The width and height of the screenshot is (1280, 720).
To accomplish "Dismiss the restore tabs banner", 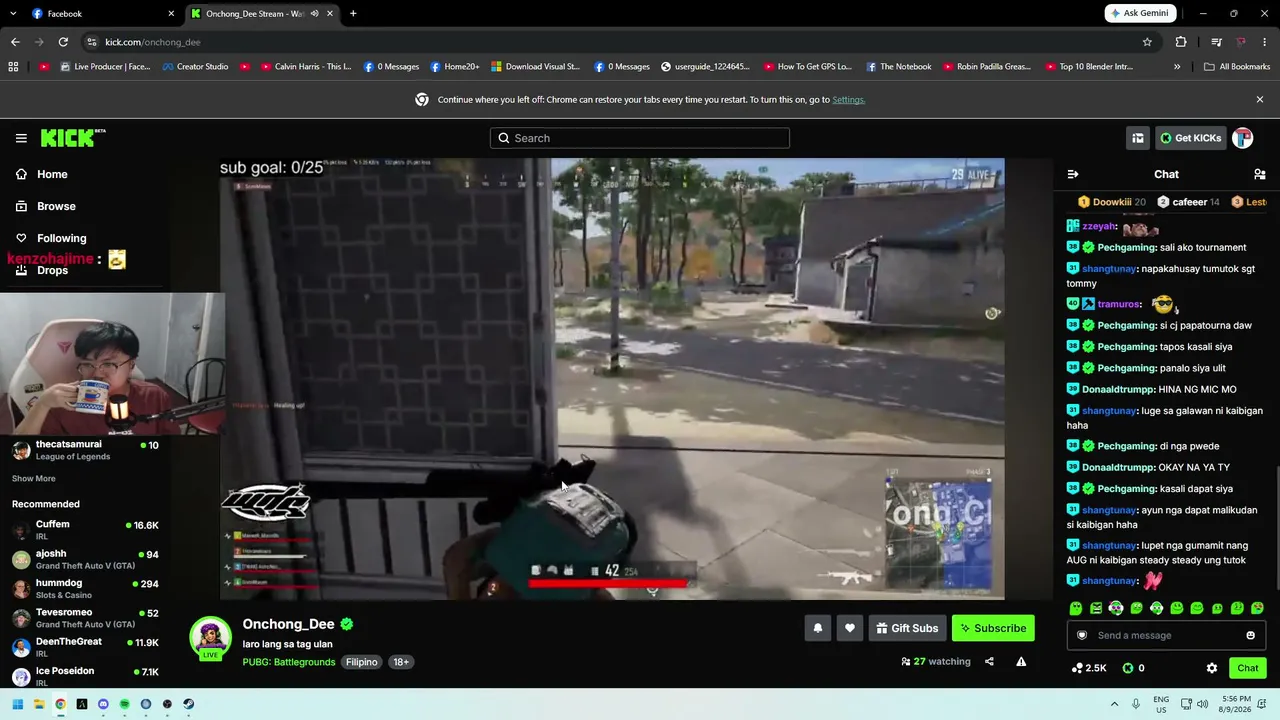I will click(x=1260, y=100).
